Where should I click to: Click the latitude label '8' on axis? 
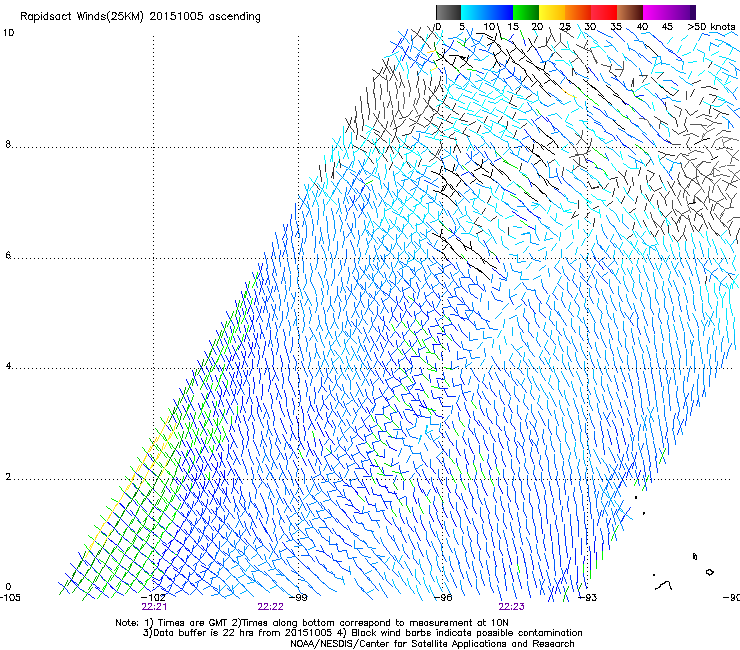coord(8,144)
